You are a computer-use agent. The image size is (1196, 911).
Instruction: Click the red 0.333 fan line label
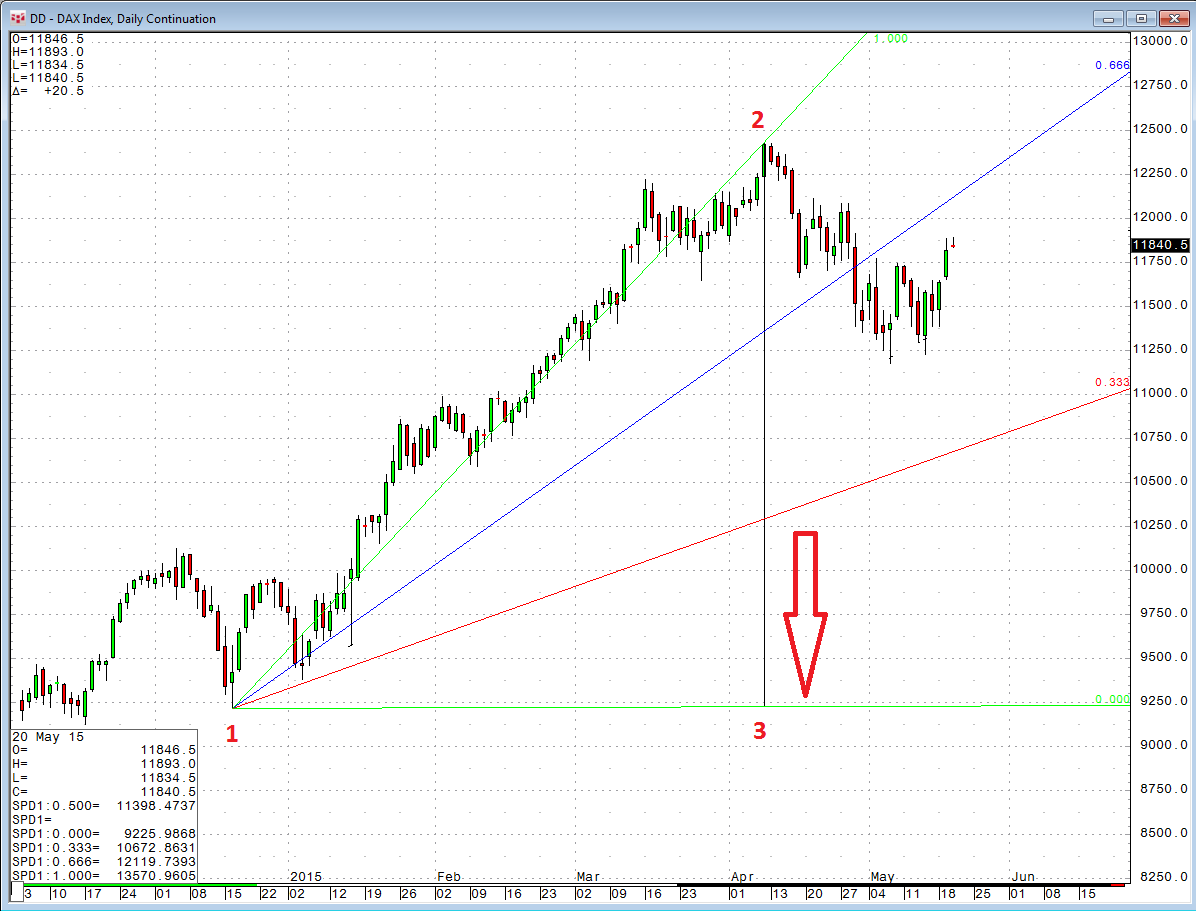1111,382
